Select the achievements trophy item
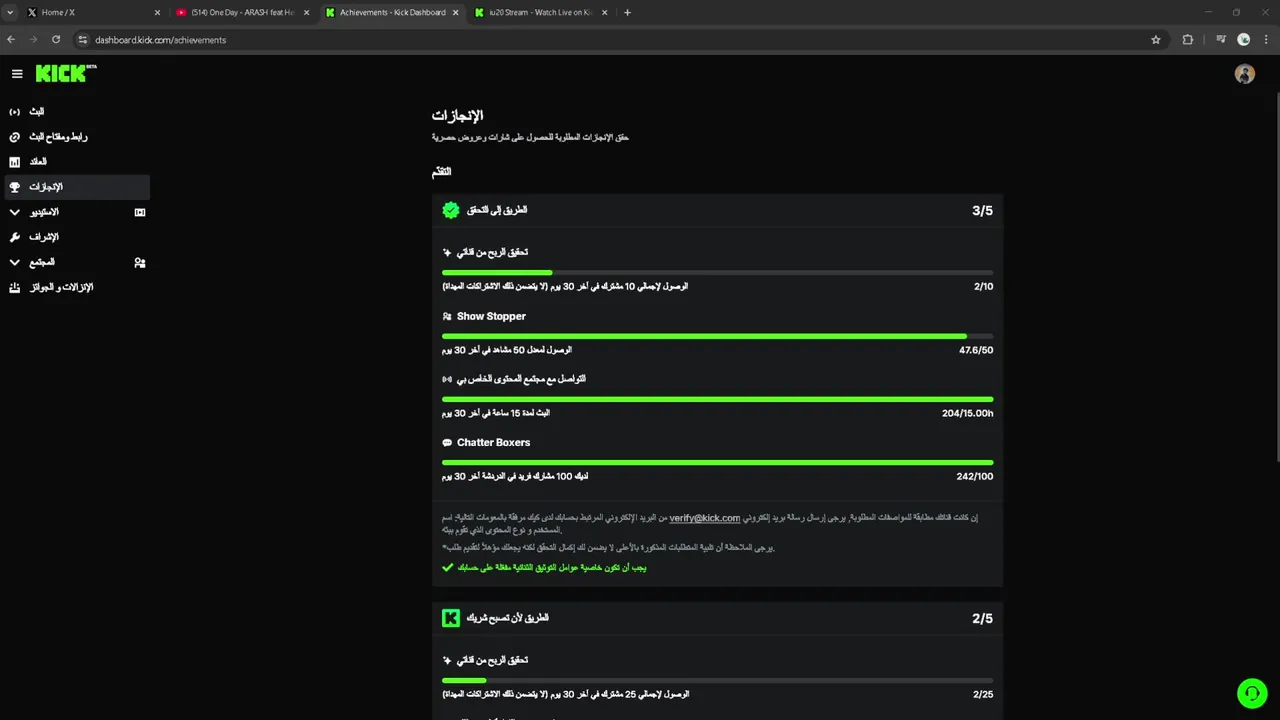This screenshot has height=720, width=1280. click(45, 187)
